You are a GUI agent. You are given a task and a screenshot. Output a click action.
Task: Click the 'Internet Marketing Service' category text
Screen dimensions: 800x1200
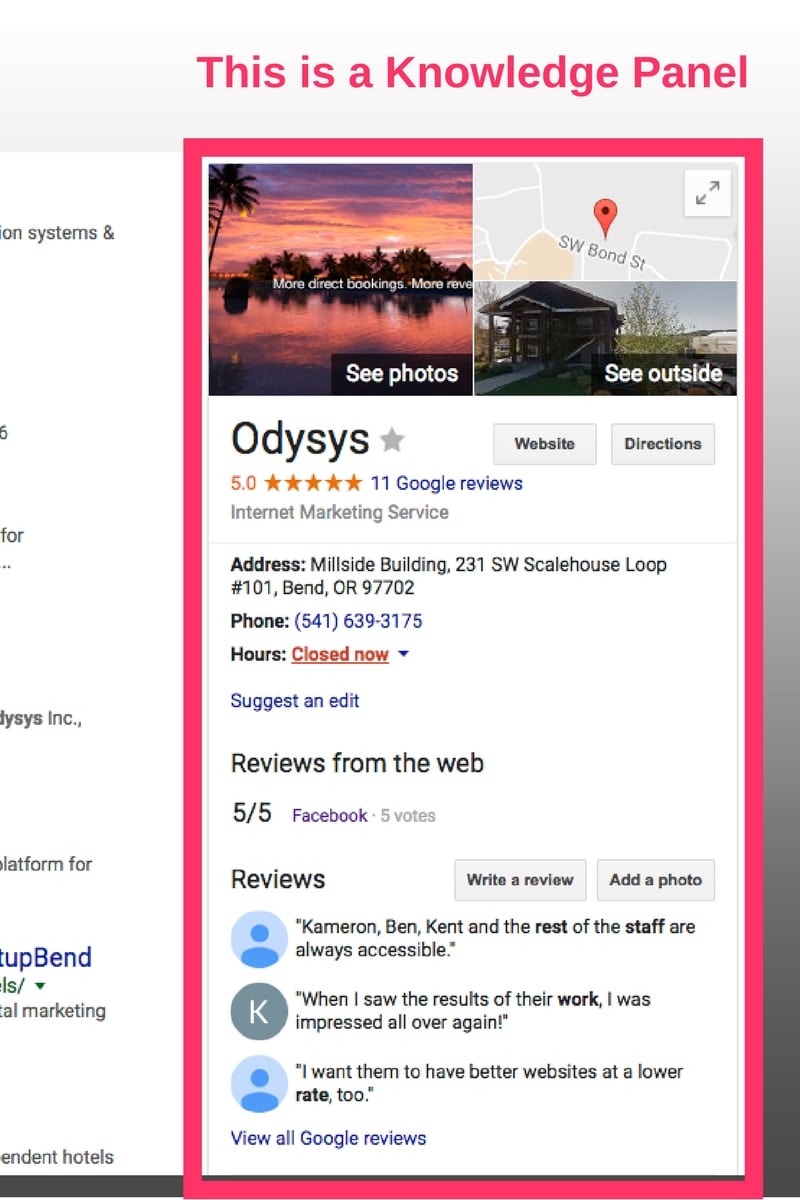pyautogui.click(x=340, y=512)
